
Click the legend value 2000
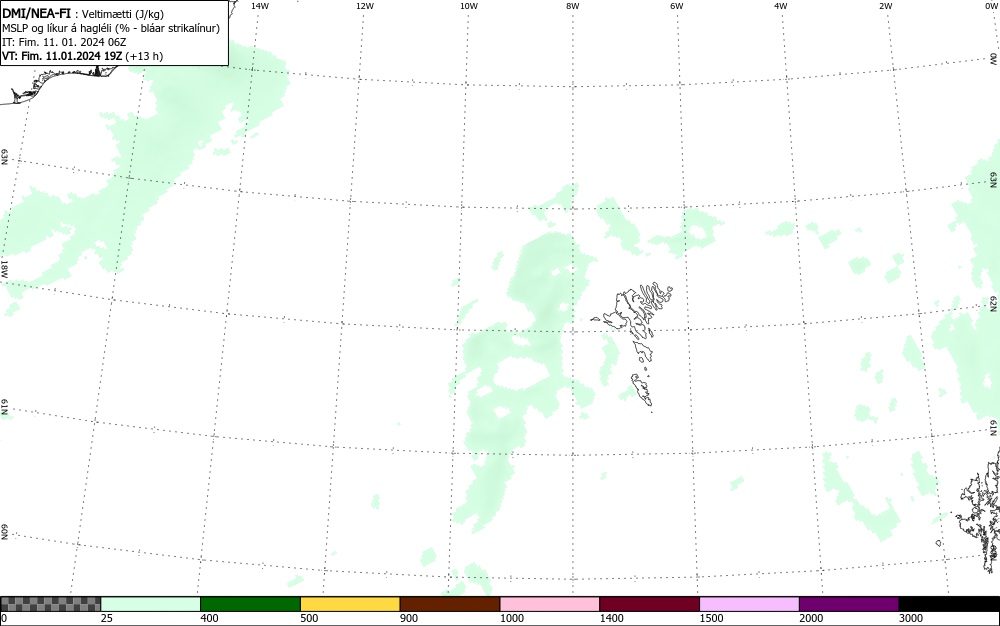click(811, 618)
